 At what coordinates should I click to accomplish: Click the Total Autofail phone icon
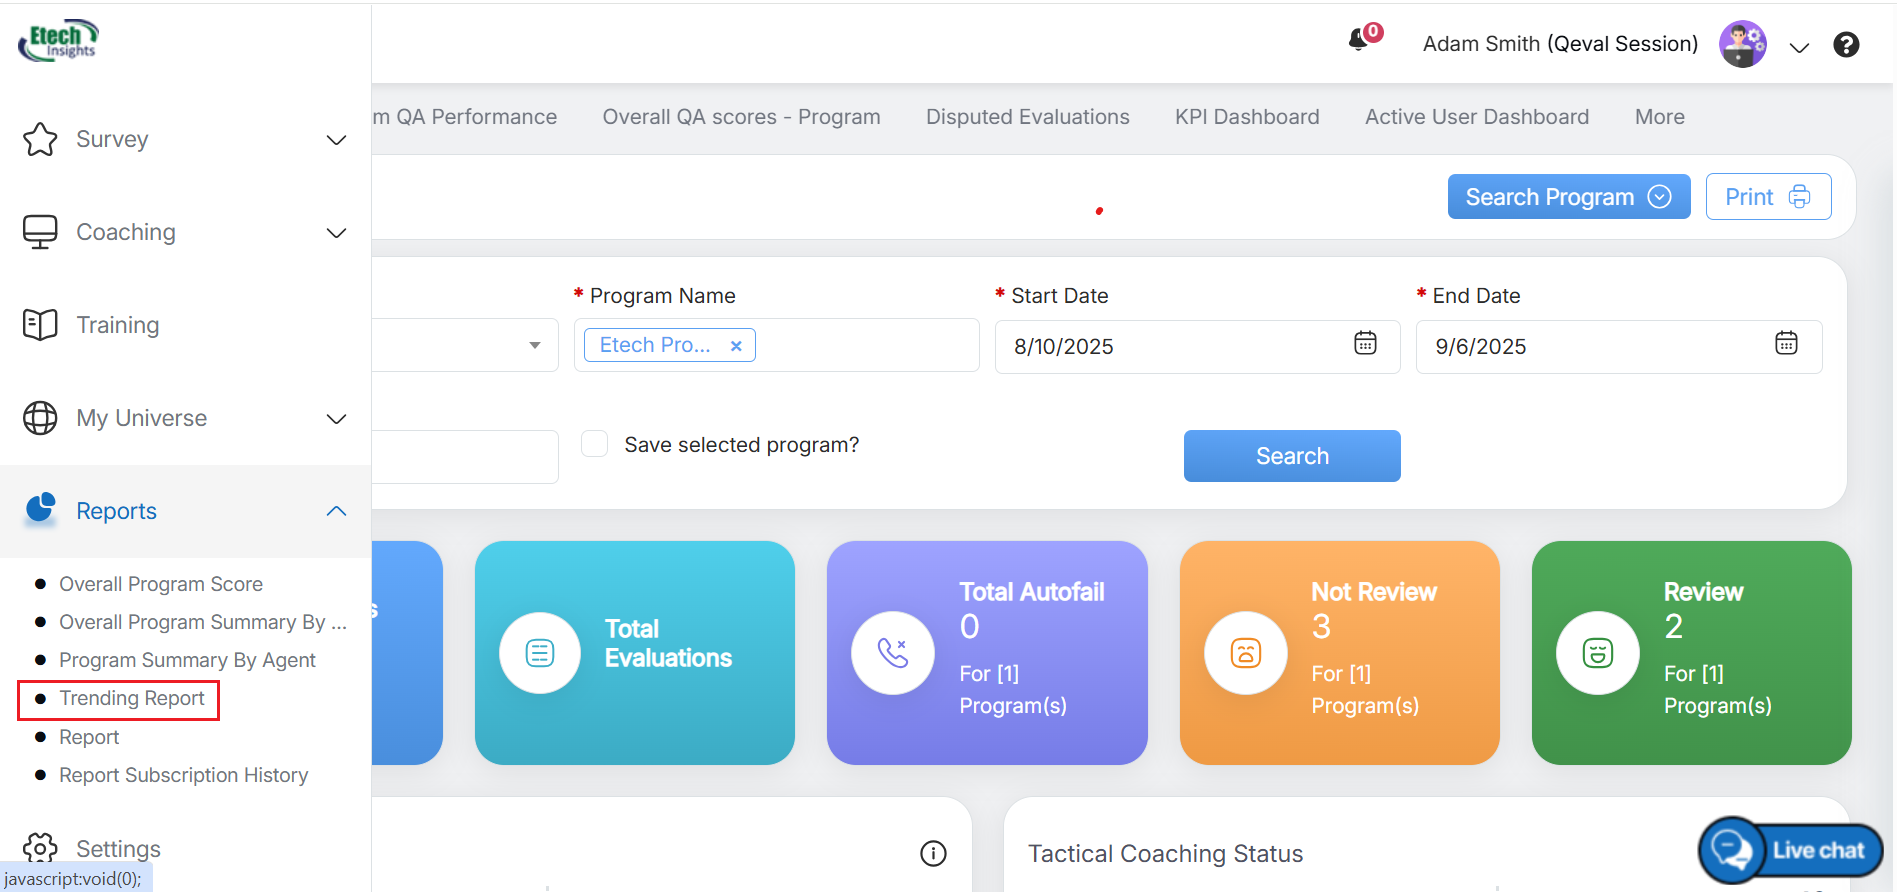point(892,653)
